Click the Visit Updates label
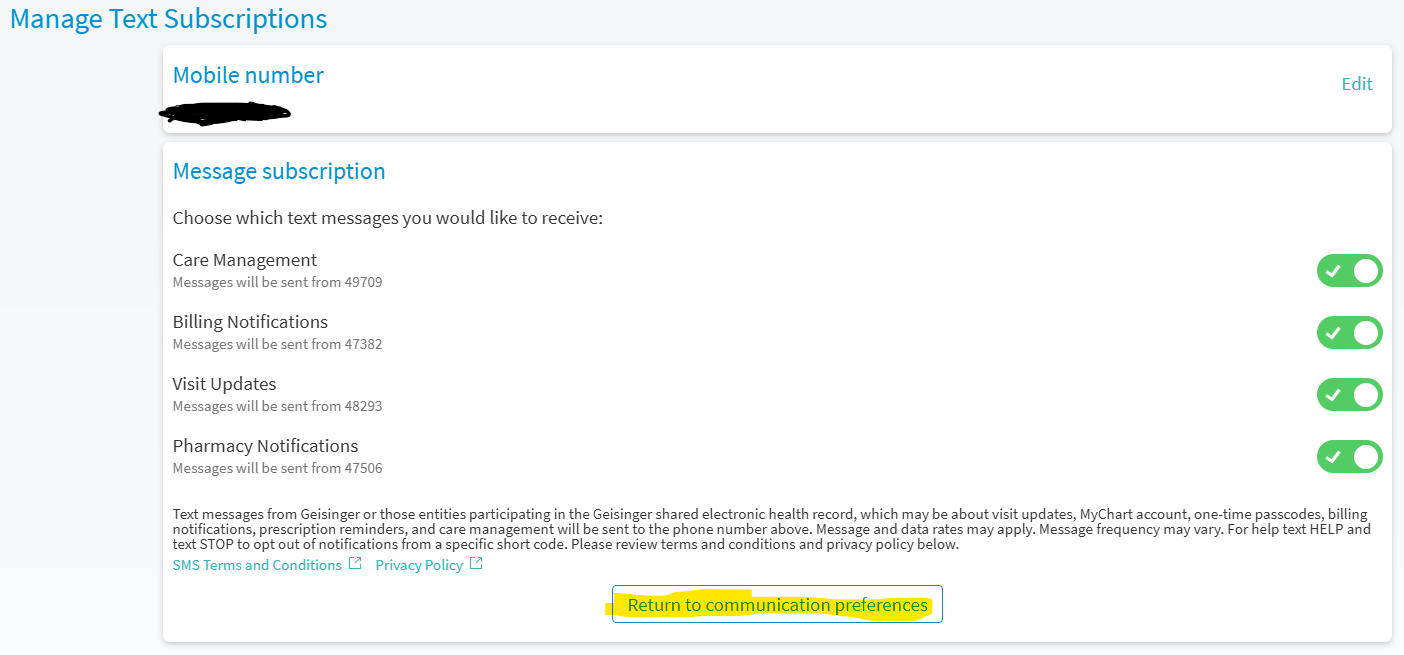This screenshot has height=655, width=1404. [x=224, y=384]
